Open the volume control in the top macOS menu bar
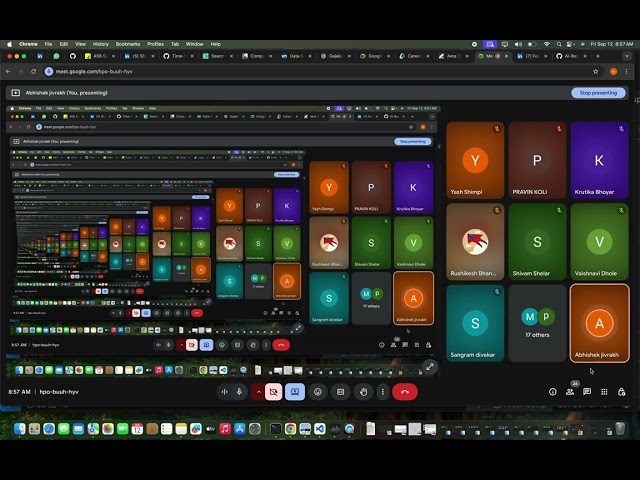The width and height of the screenshot is (640, 480). coord(518,44)
